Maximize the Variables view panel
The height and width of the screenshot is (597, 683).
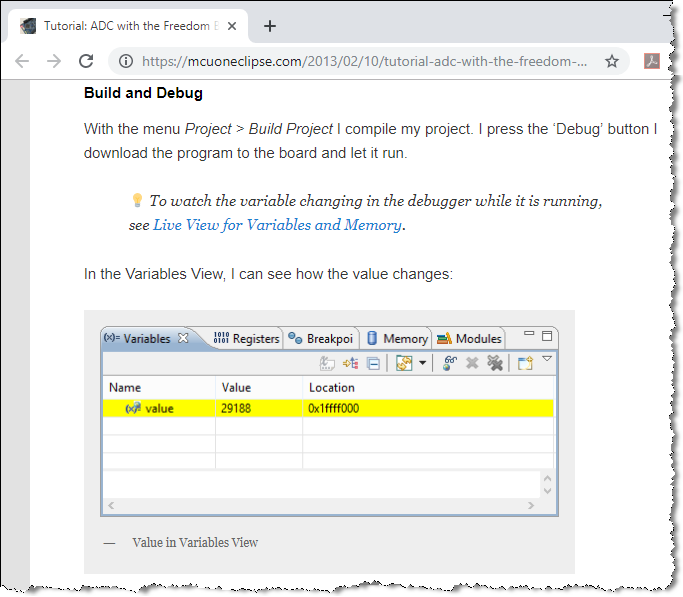[x=547, y=336]
